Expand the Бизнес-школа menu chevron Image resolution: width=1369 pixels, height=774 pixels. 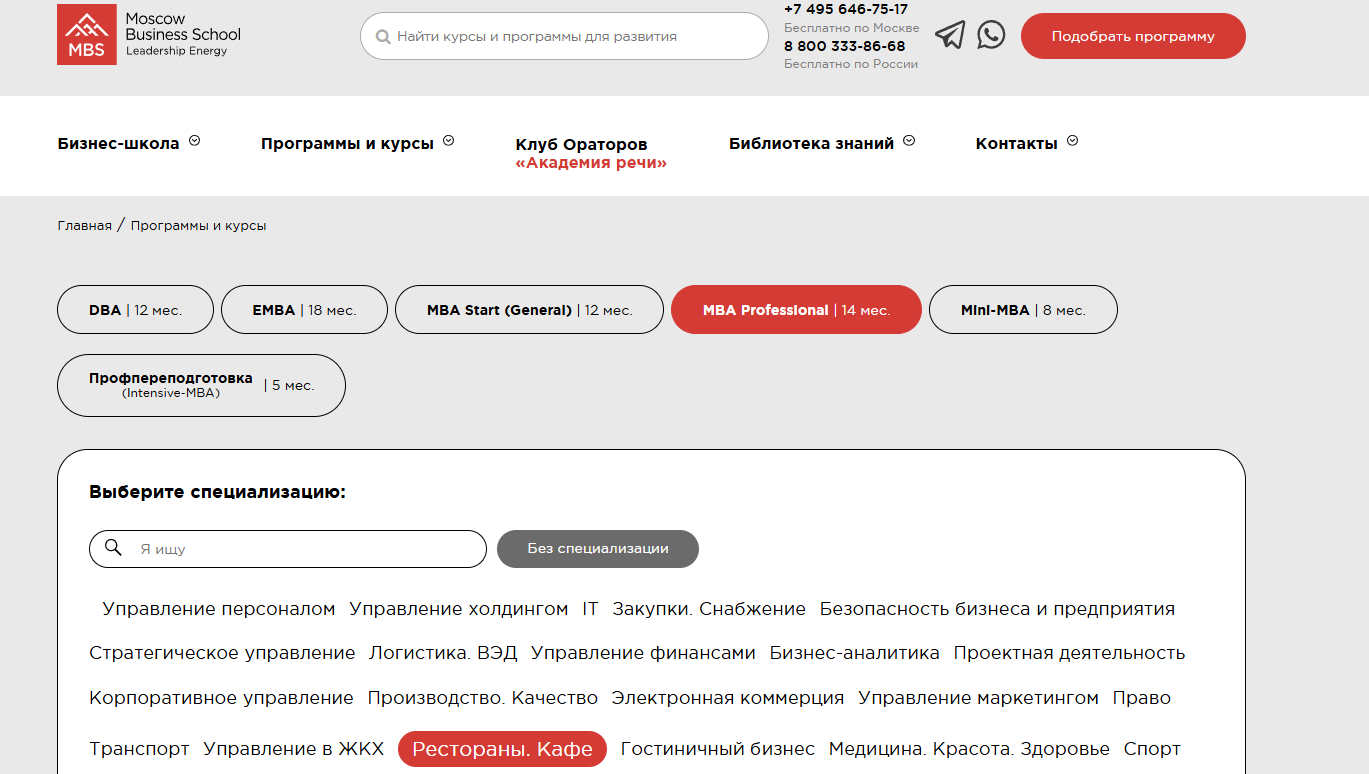pos(195,141)
